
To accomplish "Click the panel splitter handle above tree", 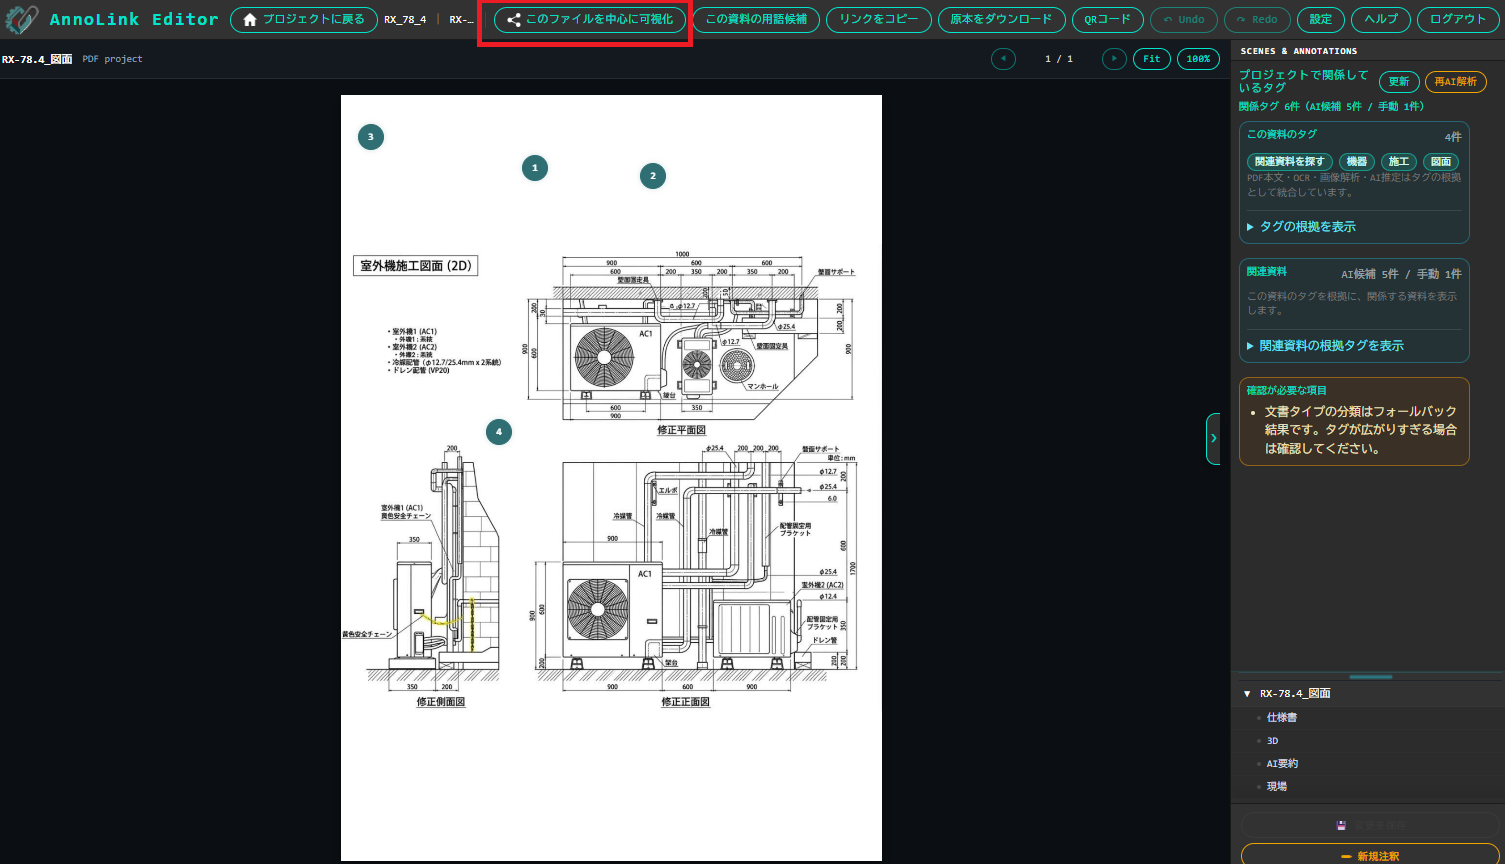I will (x=1370, y=677).
